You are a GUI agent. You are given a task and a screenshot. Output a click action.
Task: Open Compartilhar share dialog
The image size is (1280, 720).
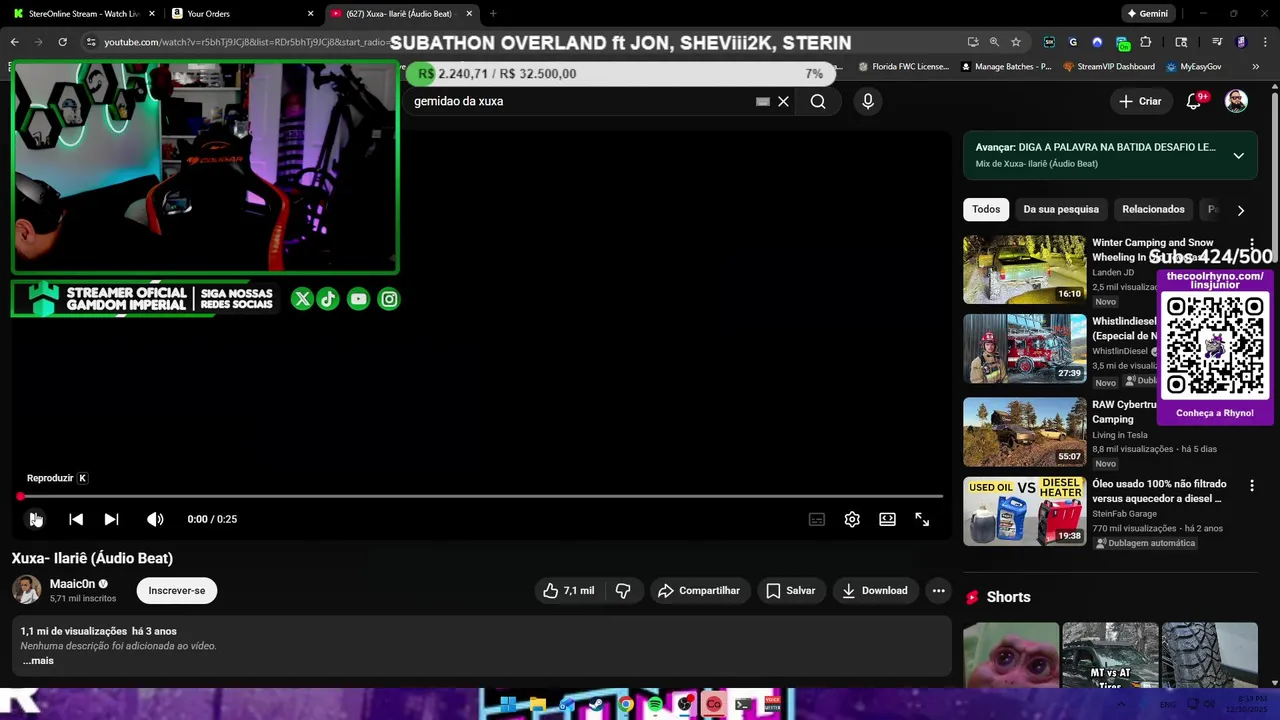click(x=699, y=591)
